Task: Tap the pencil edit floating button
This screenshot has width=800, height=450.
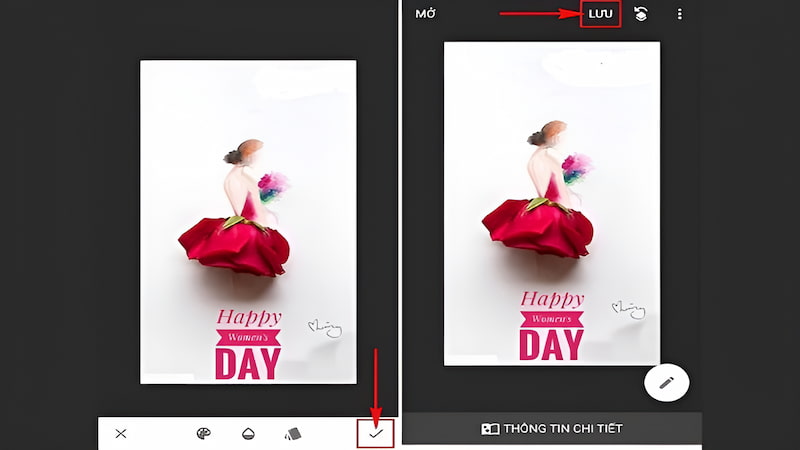Action: [x=666, y=383]
